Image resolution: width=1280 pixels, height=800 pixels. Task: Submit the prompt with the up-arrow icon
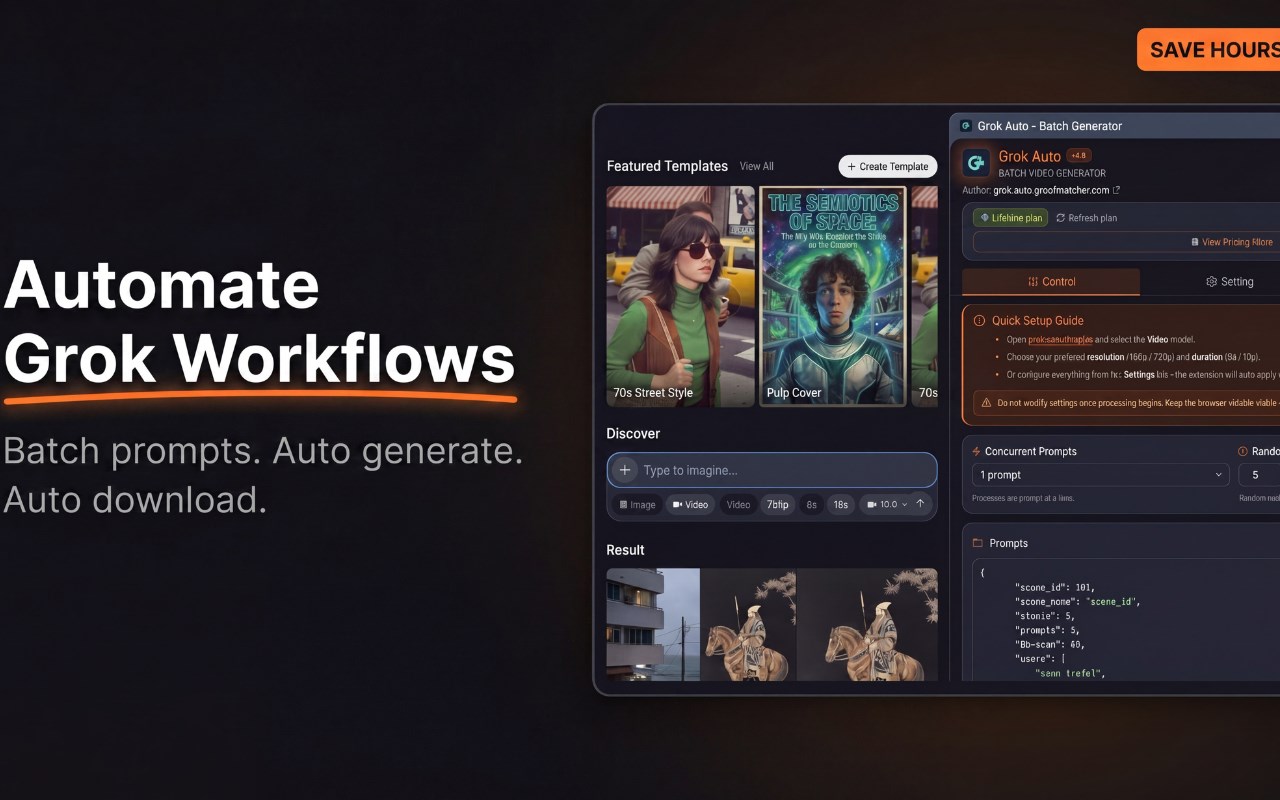pyautogui.click(x=920, y=504)
